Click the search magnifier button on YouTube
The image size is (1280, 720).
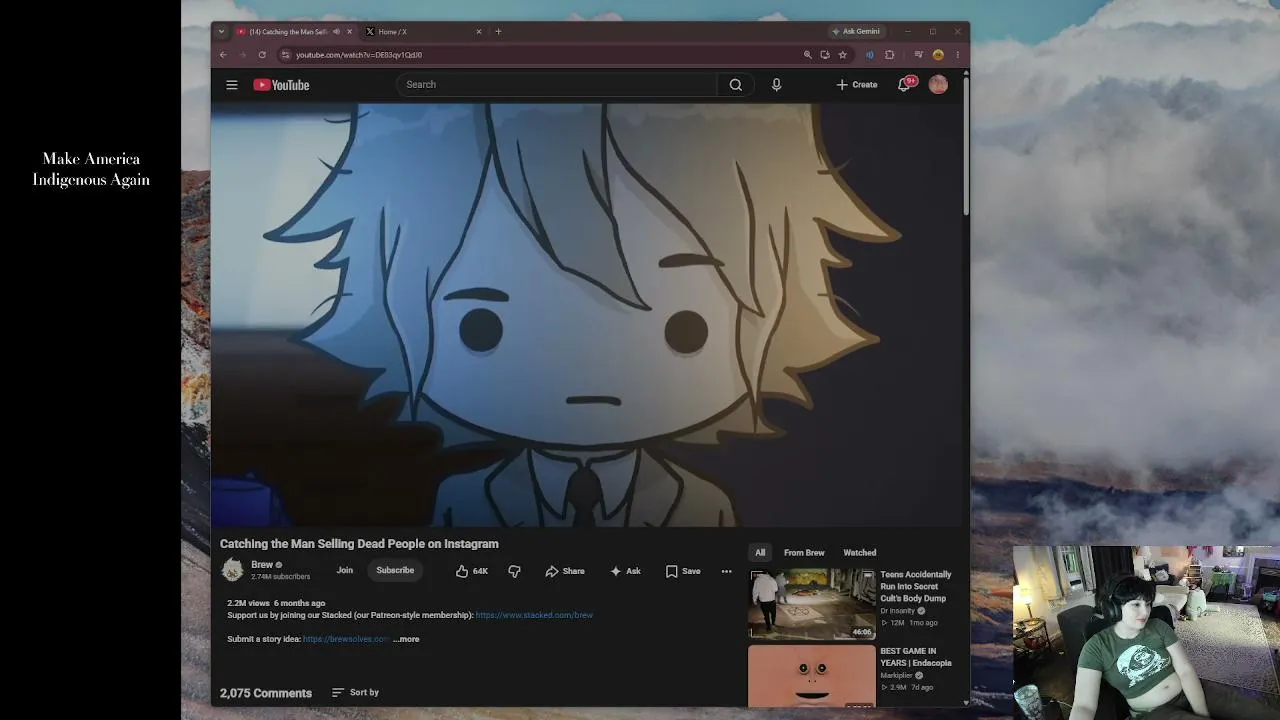click(736, 85)
